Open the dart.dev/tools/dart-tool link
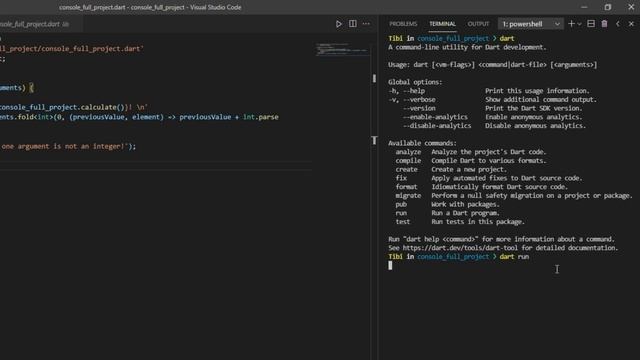 click(x=460, y=248)
